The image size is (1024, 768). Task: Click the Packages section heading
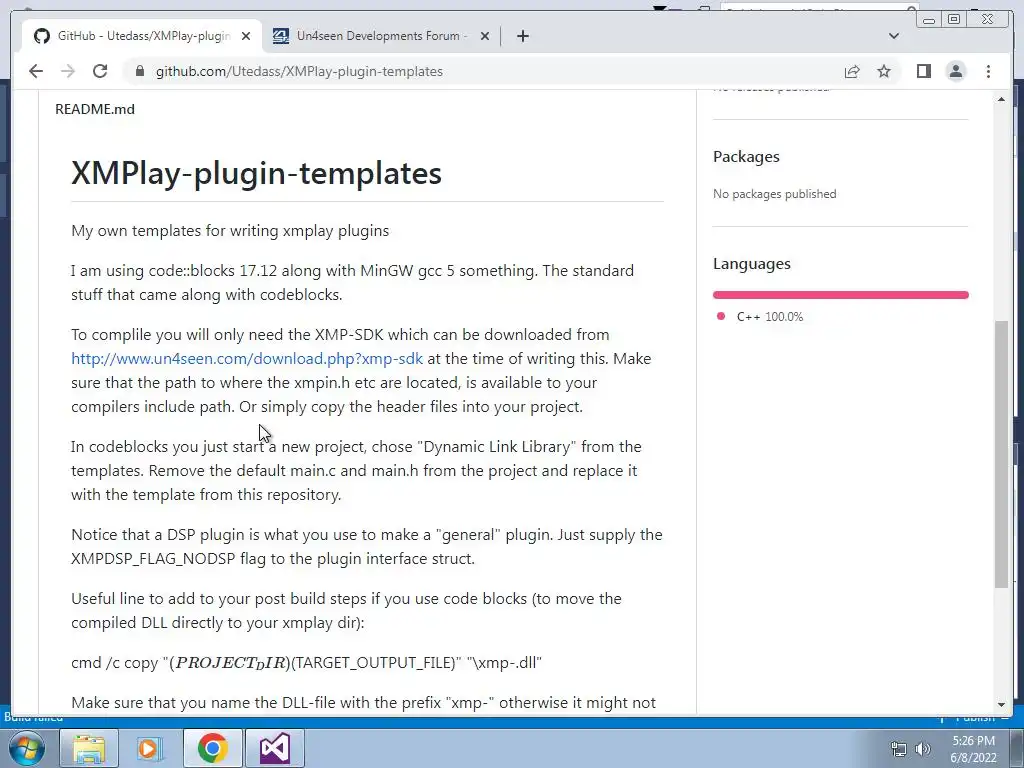point(746,157)
